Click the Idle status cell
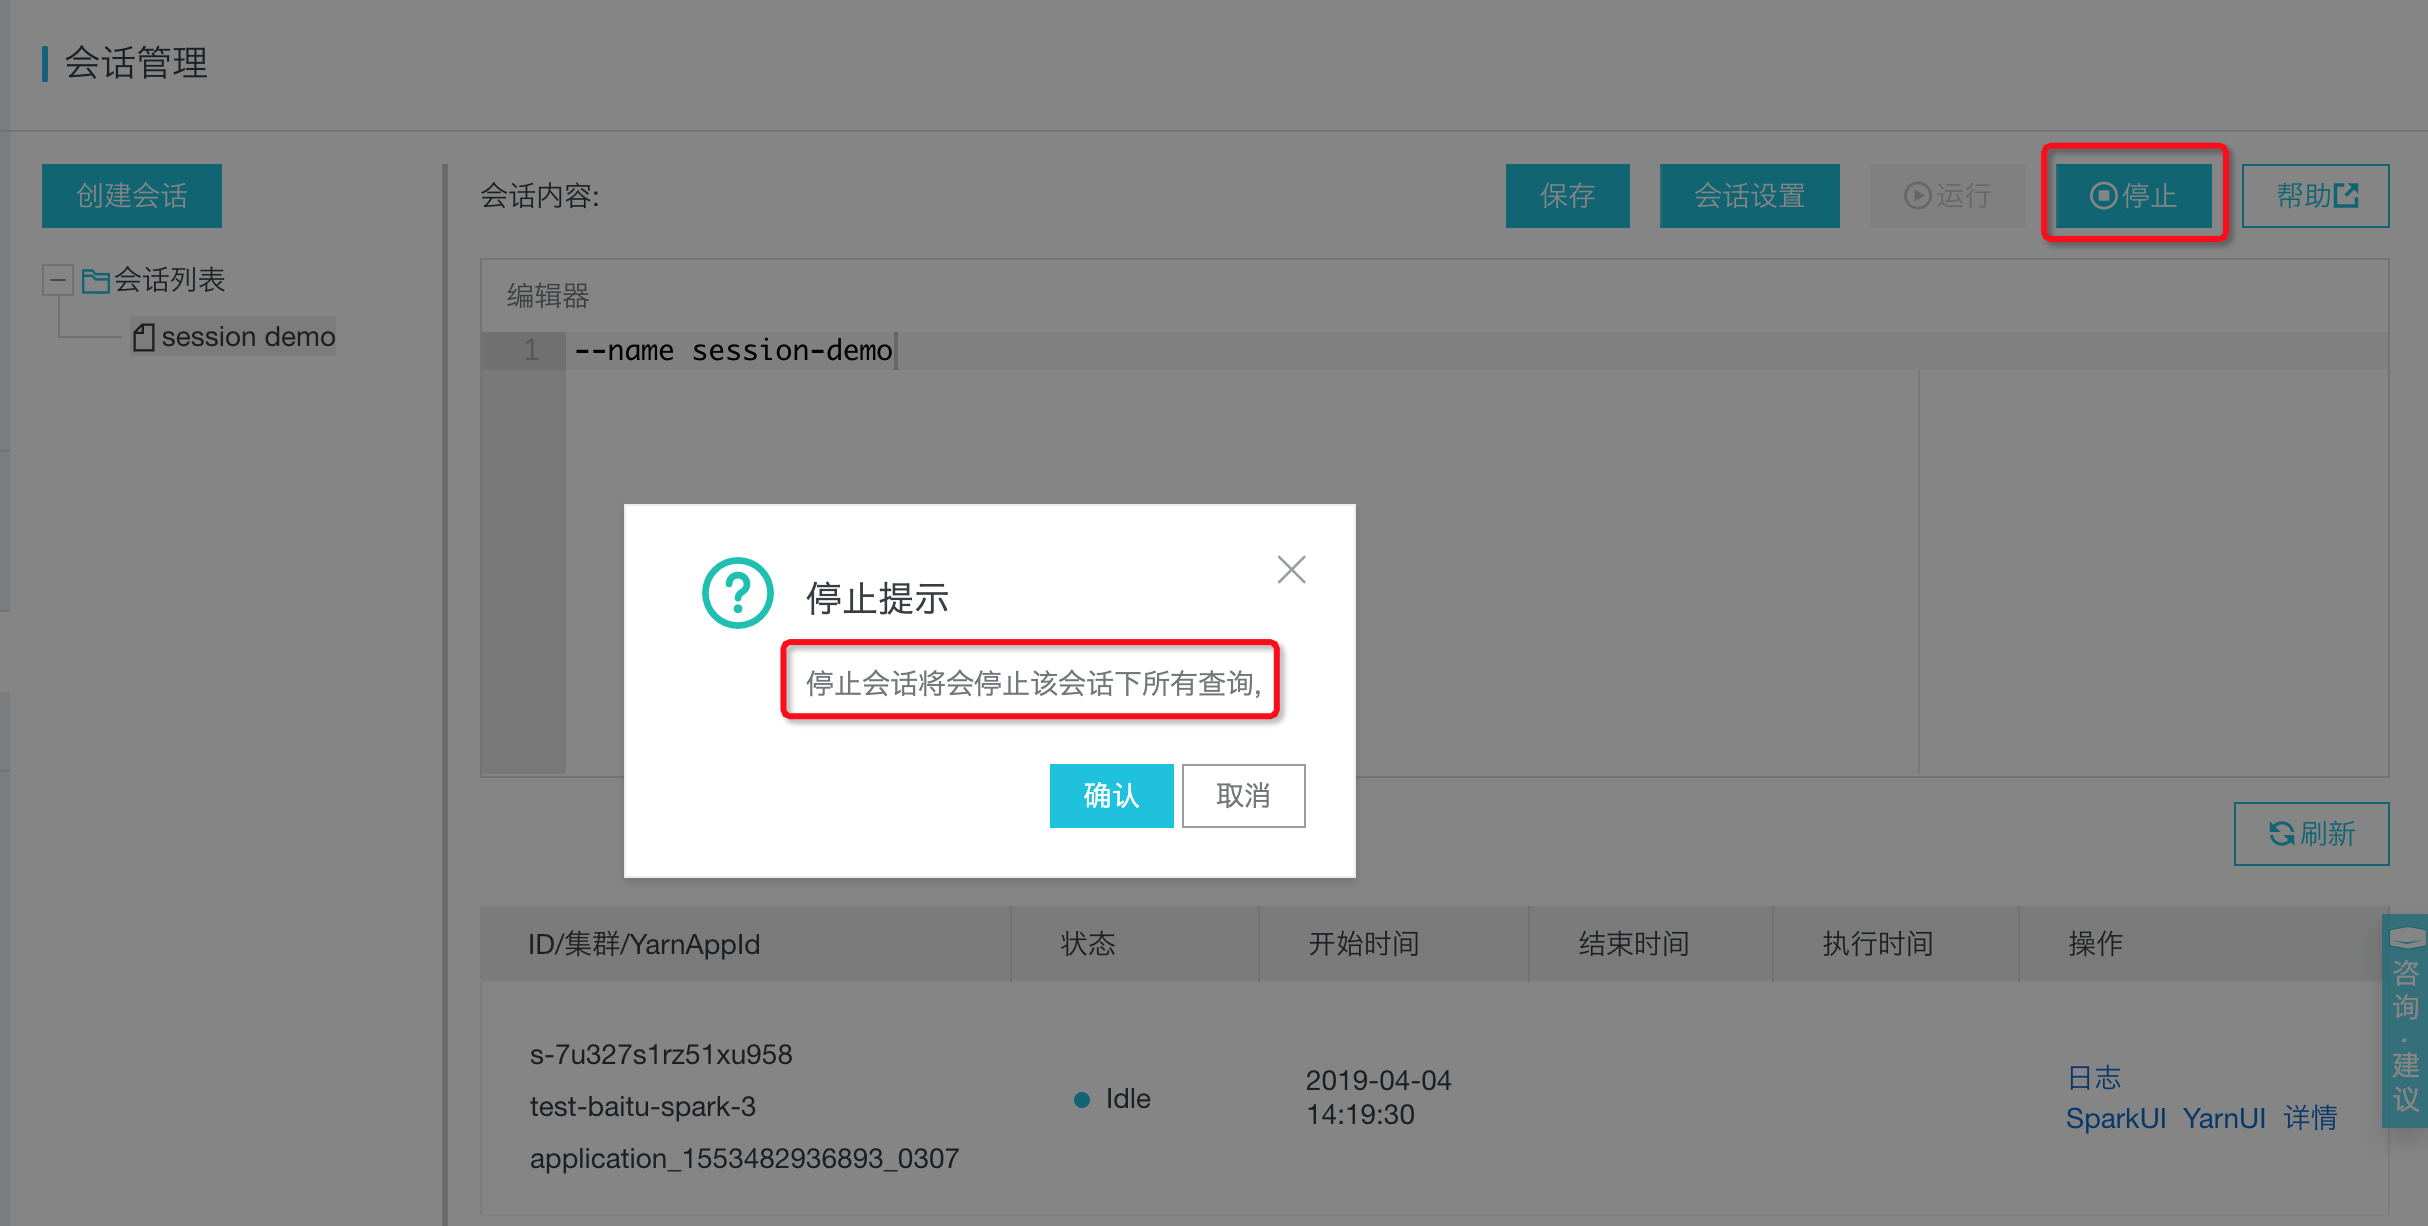This screenshot has width=2428, height=1226. pyautogui.click(x=1112, y=1099)
